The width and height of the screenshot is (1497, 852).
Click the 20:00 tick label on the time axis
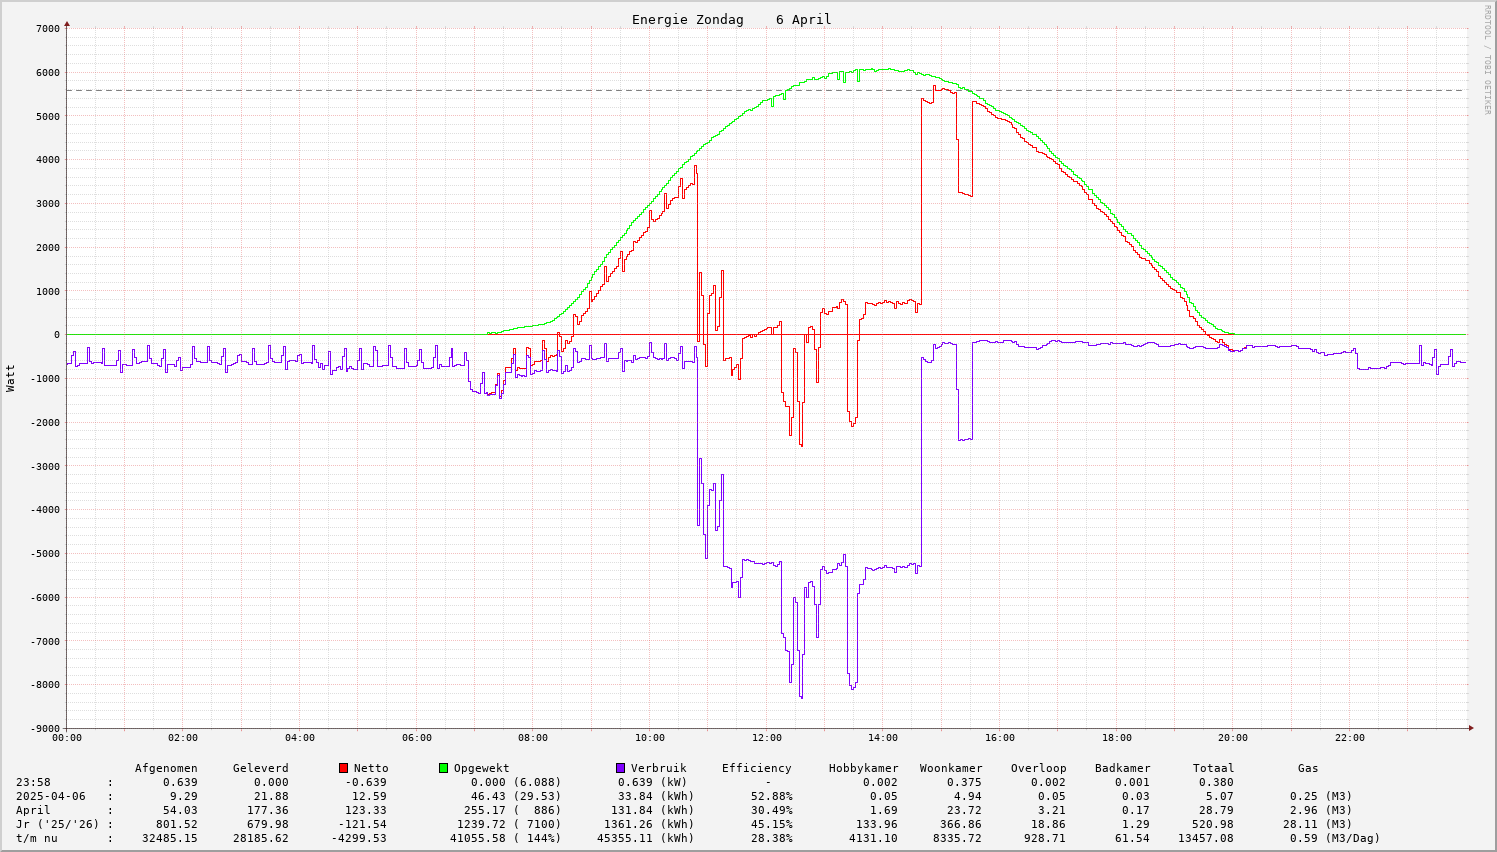click(x=1233, y=738)
